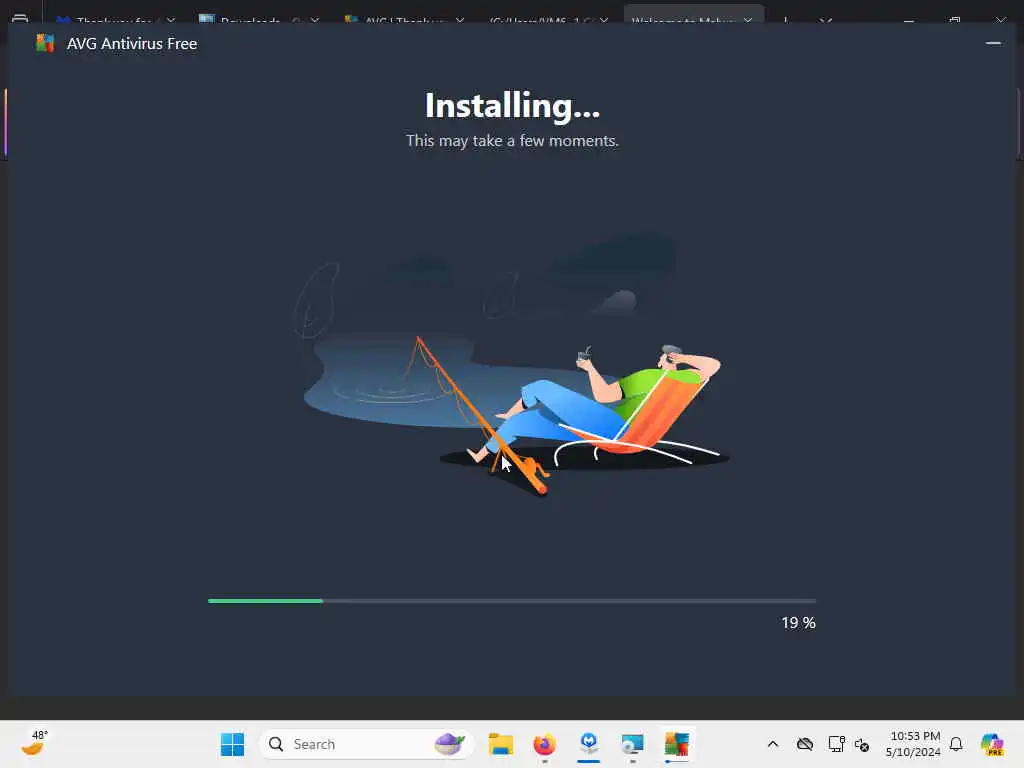The width and height of the screenshot is (1024, 768).
Task: Click the AVG installer taskbar icon
Action: coord(677,744)
